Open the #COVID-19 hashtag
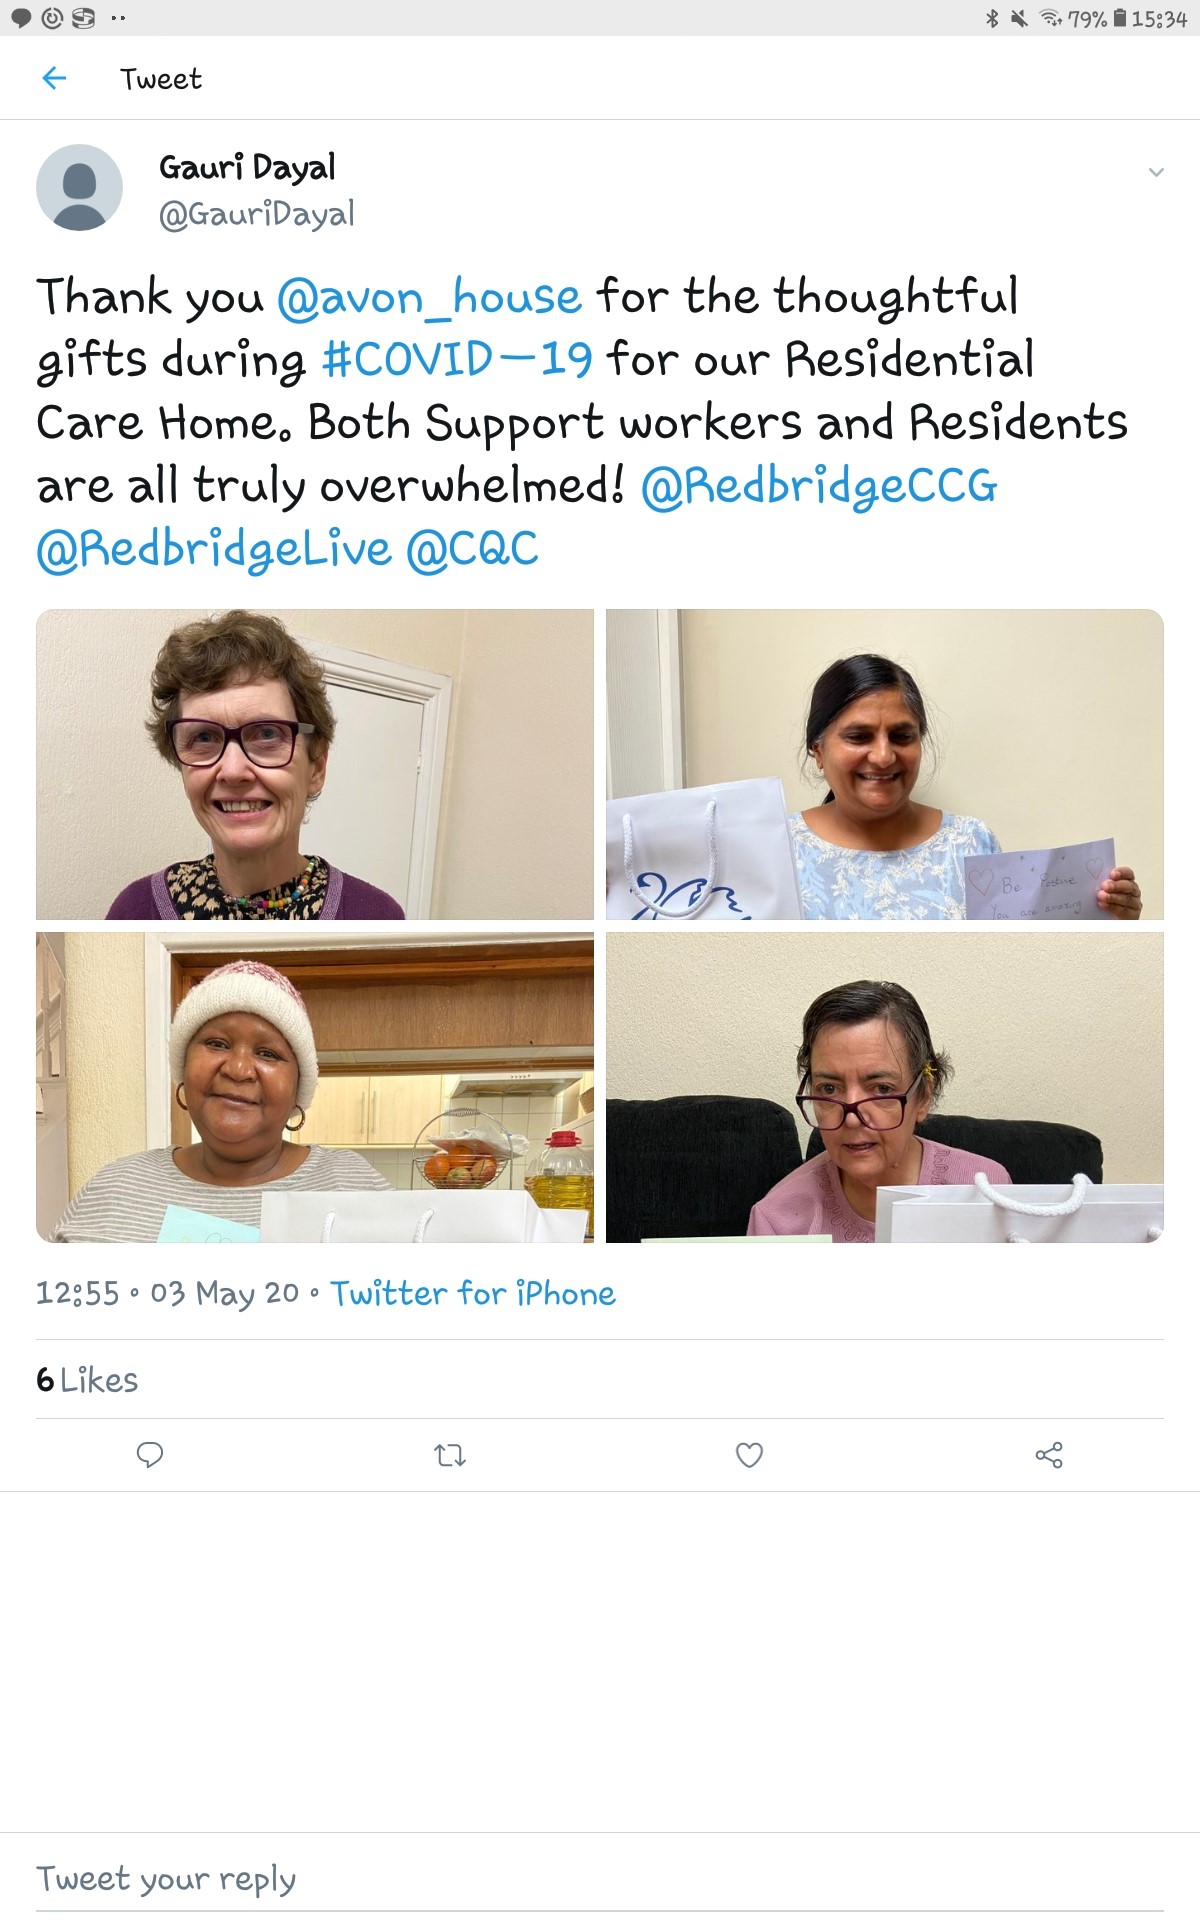Screen dimensions: 1200x1920 (457, 359)
